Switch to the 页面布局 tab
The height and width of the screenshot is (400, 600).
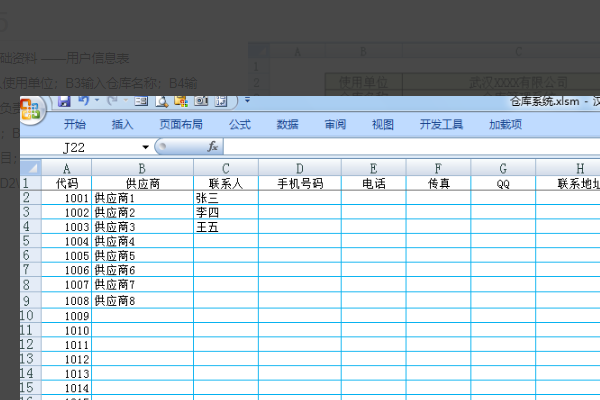pyautogui.click(x=181, y=124)
